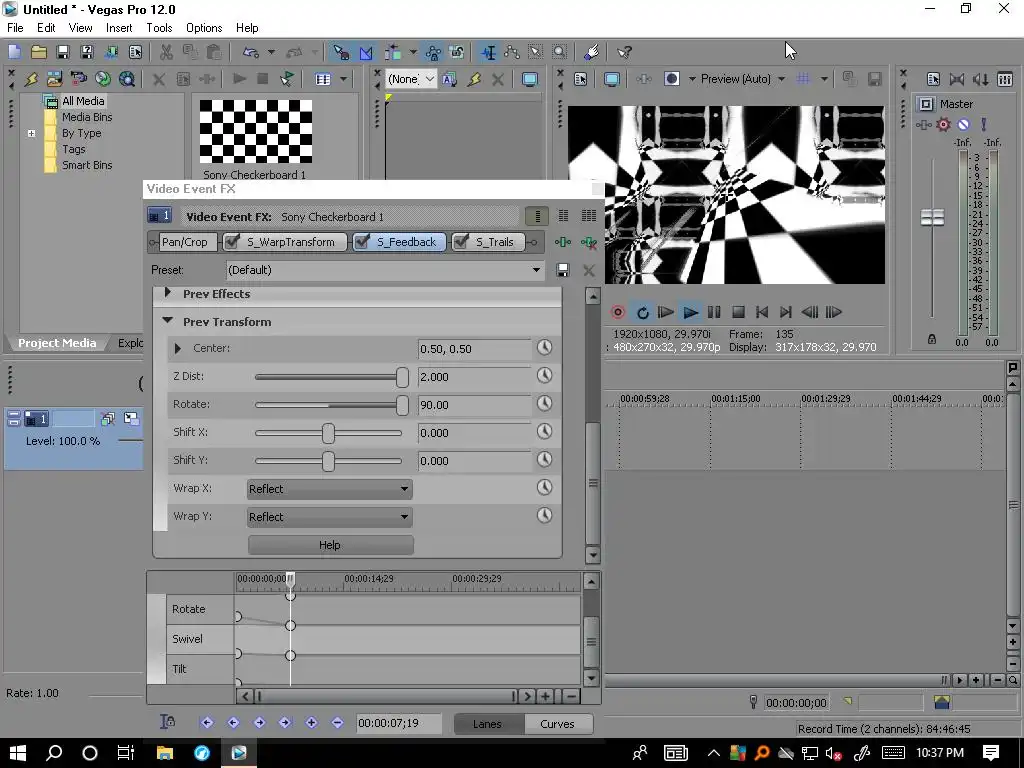This screenshot has height=768, width=1024.
Task: Toggle Sync Cursor icon in keyframe bar
Action: (167, 722)
